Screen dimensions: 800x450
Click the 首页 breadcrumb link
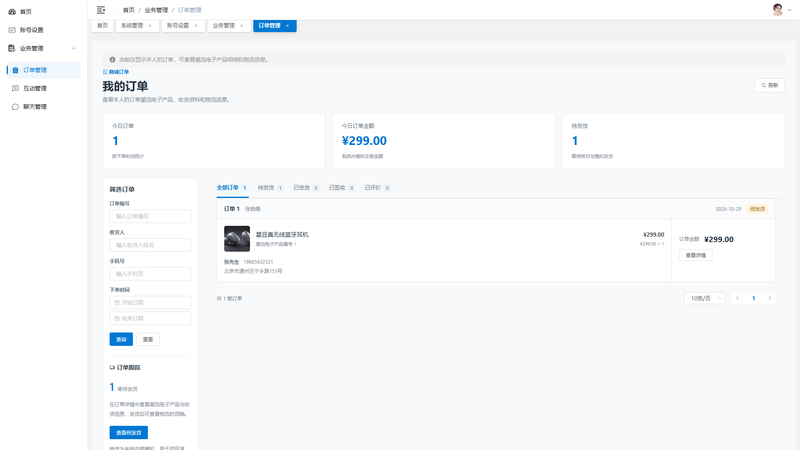click(x=129, y=10)
